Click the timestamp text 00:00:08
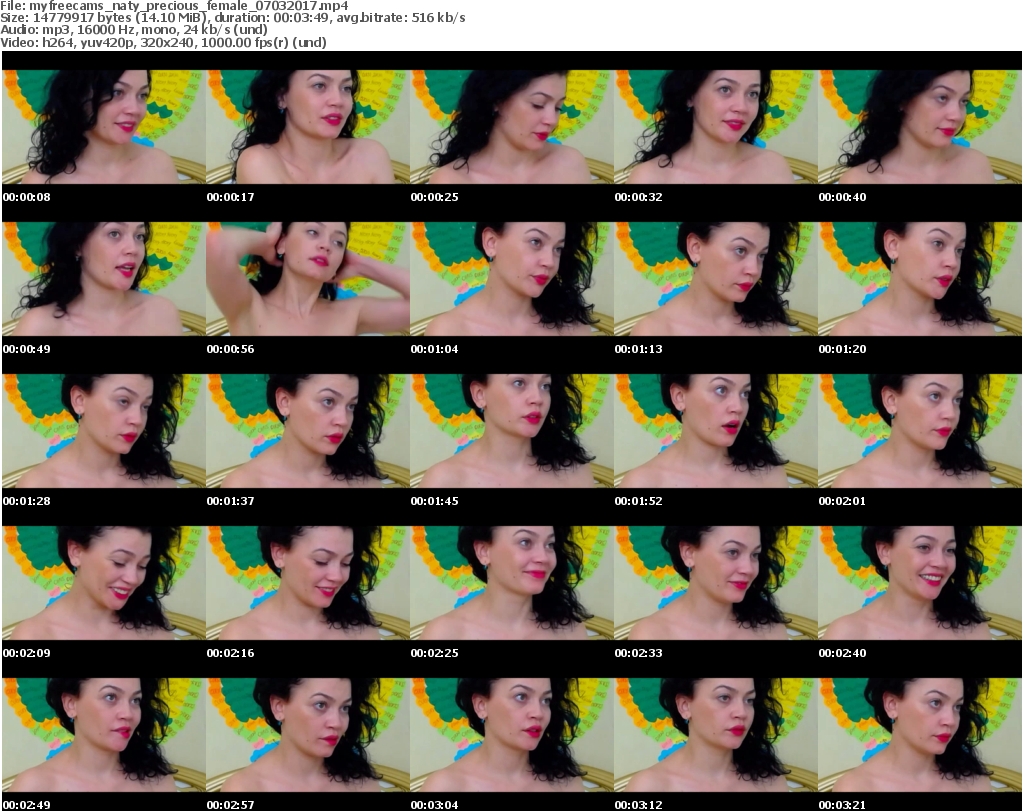The width and height of the screenshot is (1024, 811). pos(27,197)
